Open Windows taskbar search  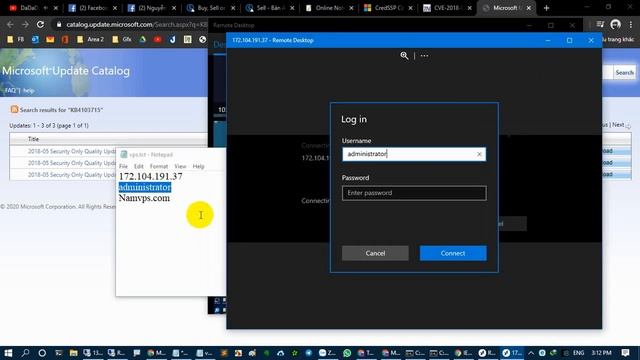coord(25,353)
